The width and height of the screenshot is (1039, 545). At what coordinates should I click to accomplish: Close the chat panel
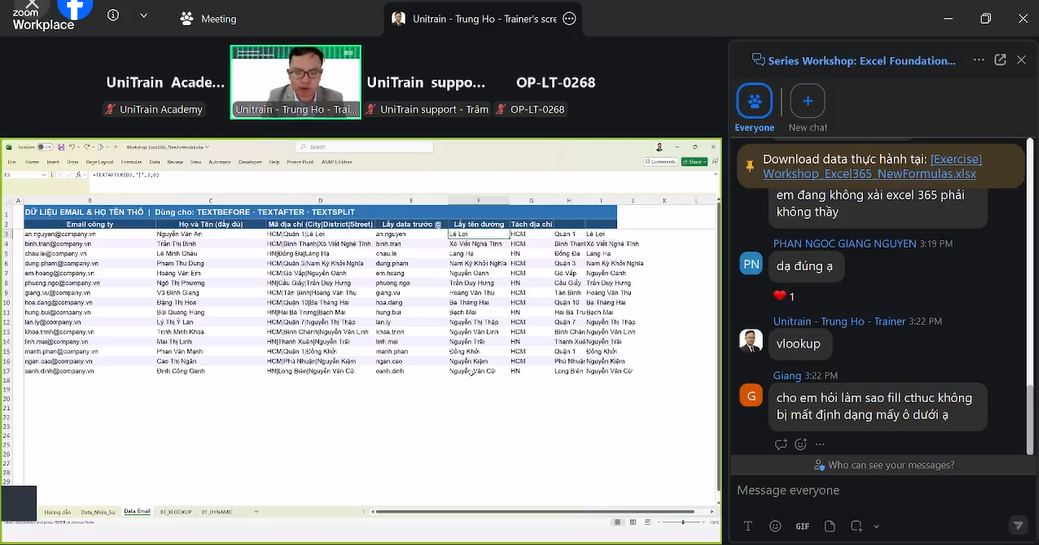tap(1021, 60)
